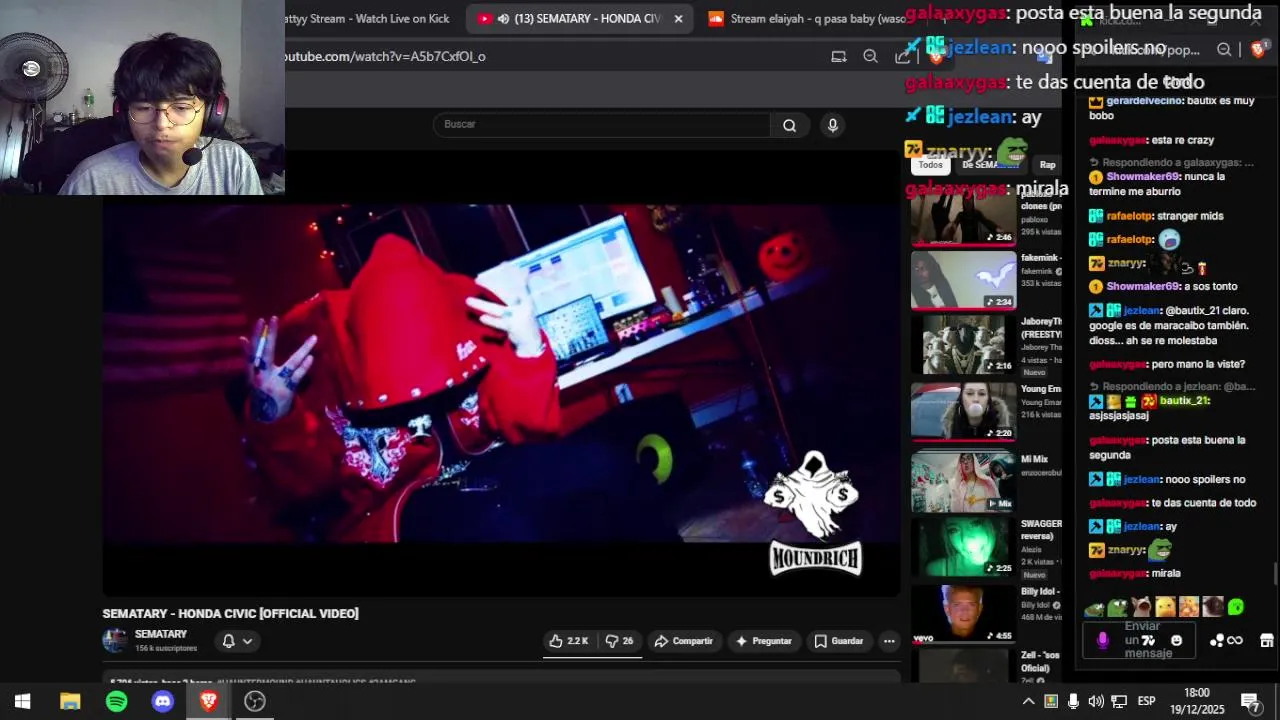
Task: Open Brave browser from taskbar
Action: 209,701
